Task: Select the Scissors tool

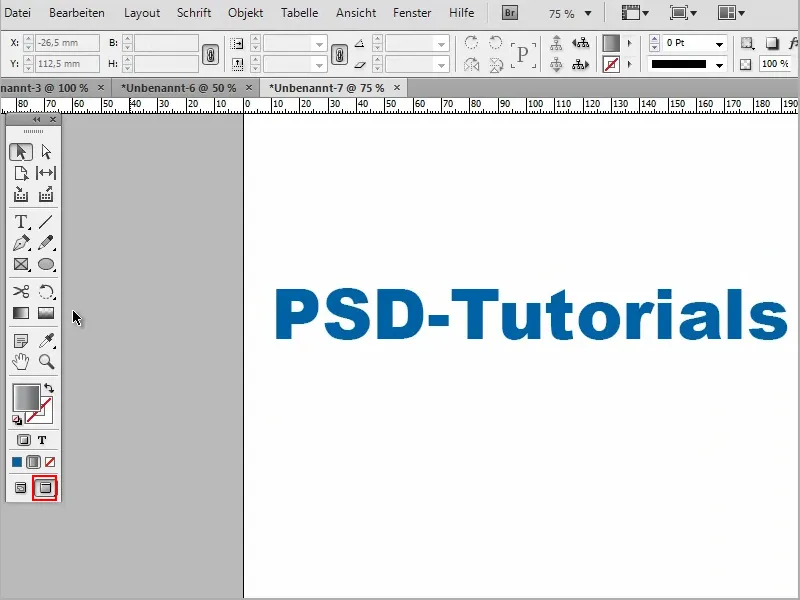Action: pyautogui.click(x=21, y=291)
